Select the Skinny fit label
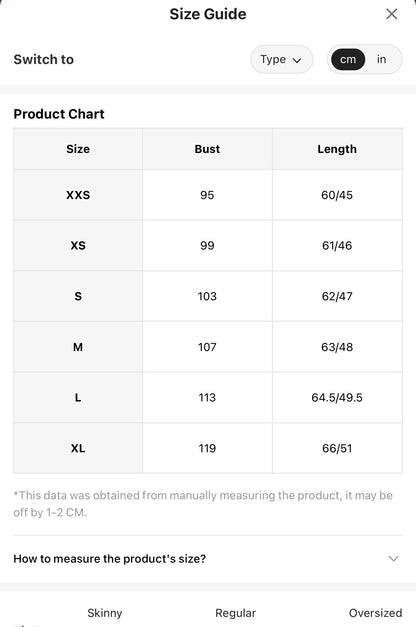 click(x=104, y=613)
